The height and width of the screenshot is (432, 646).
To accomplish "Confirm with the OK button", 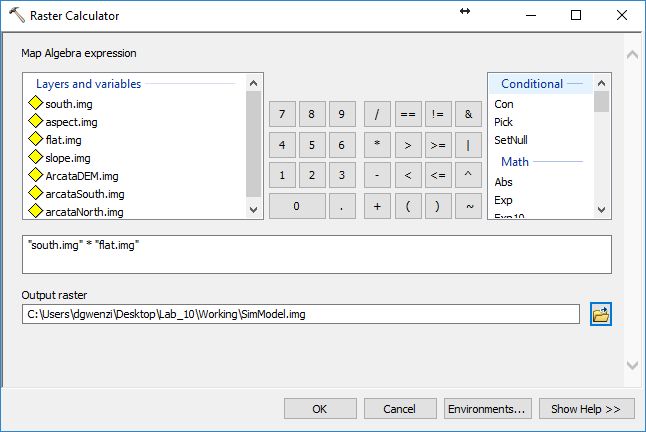I will 320,409.
